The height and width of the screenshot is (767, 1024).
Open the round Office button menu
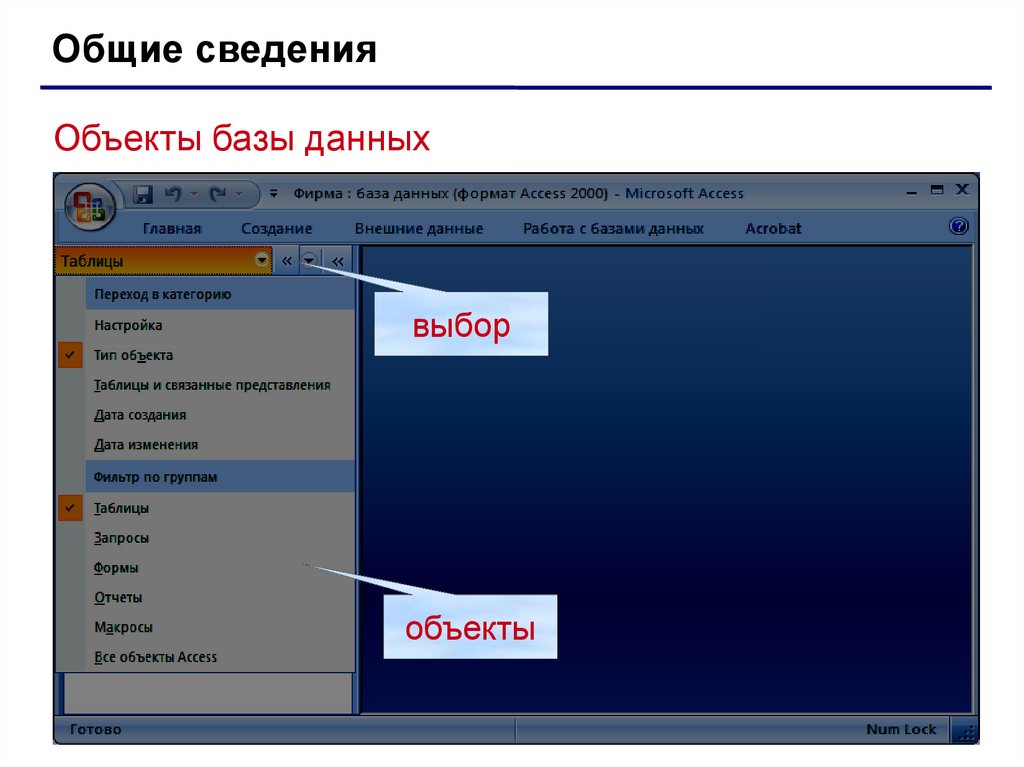tap(91, 207)
